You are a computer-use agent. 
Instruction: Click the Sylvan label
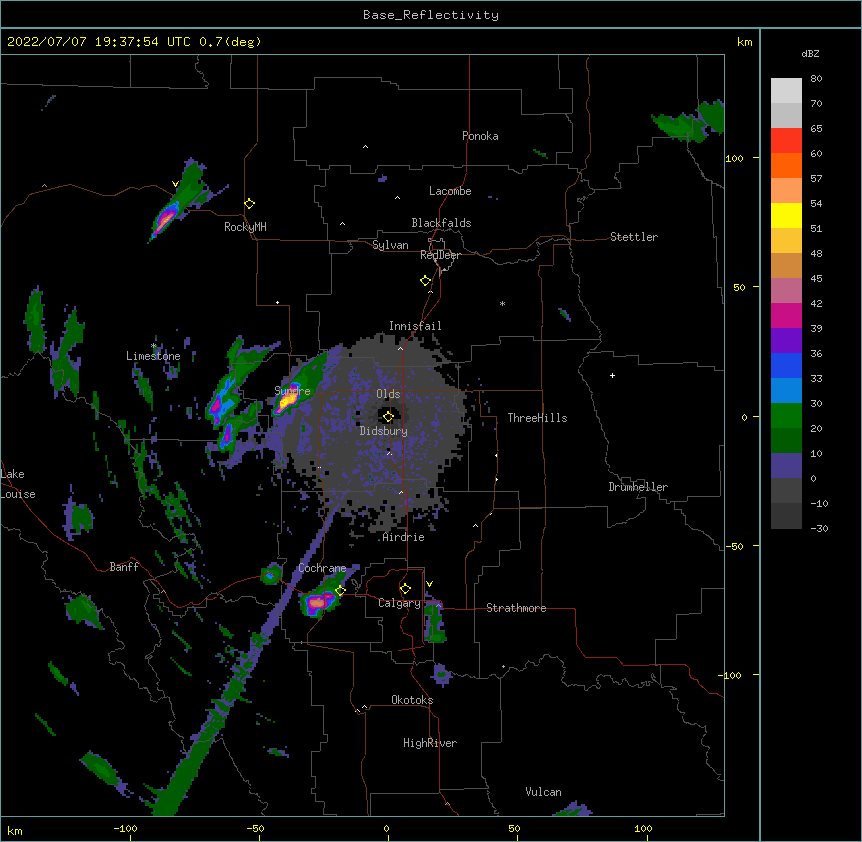click(x=390, y=245)
